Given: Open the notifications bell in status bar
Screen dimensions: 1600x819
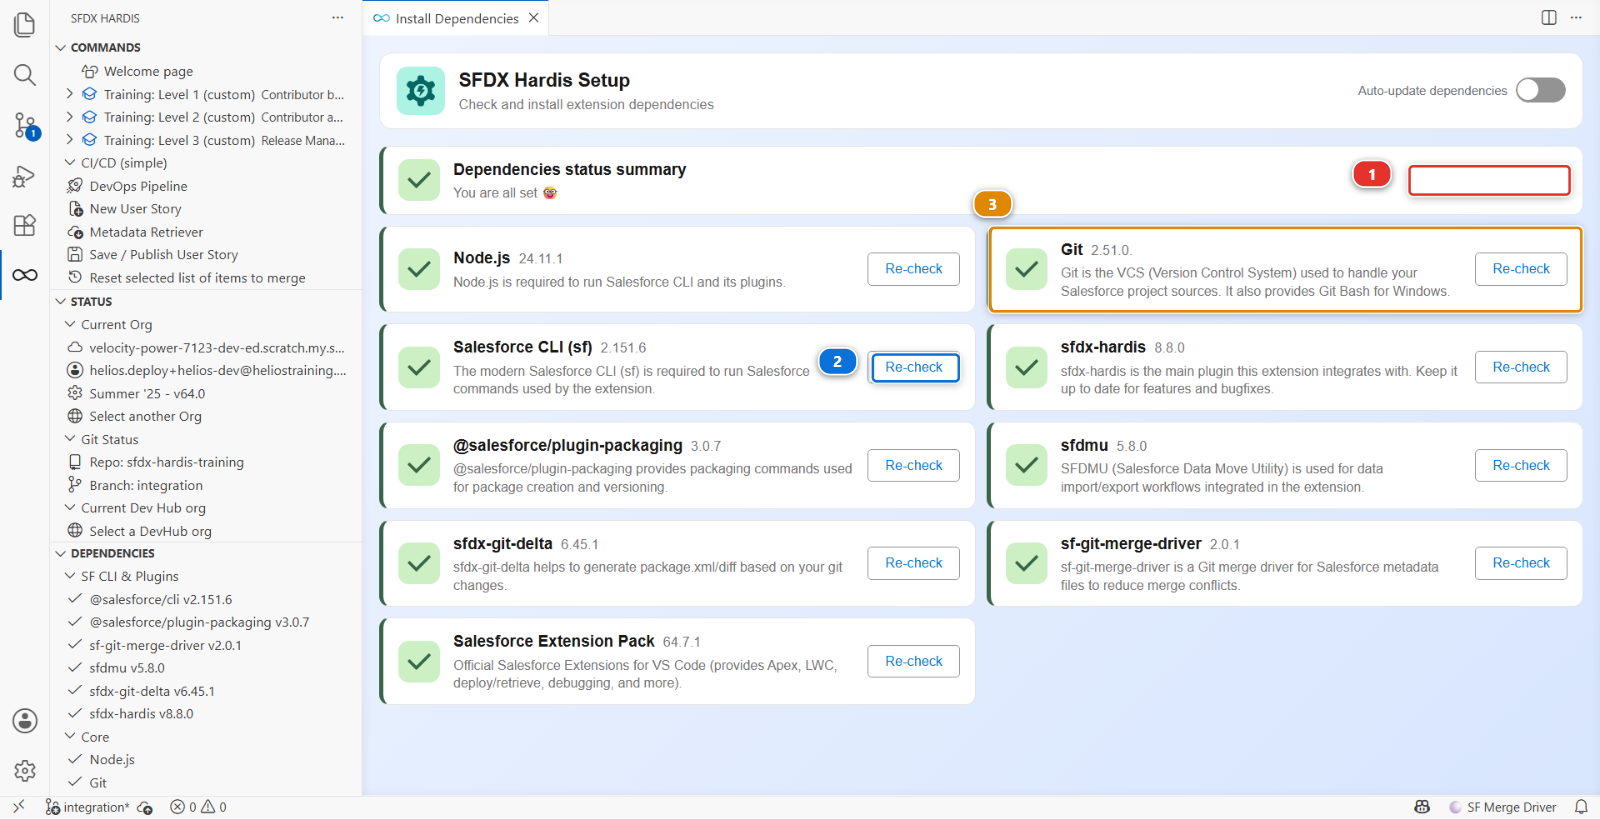Looking at the screenshot, I should [x=1581, y=807].
